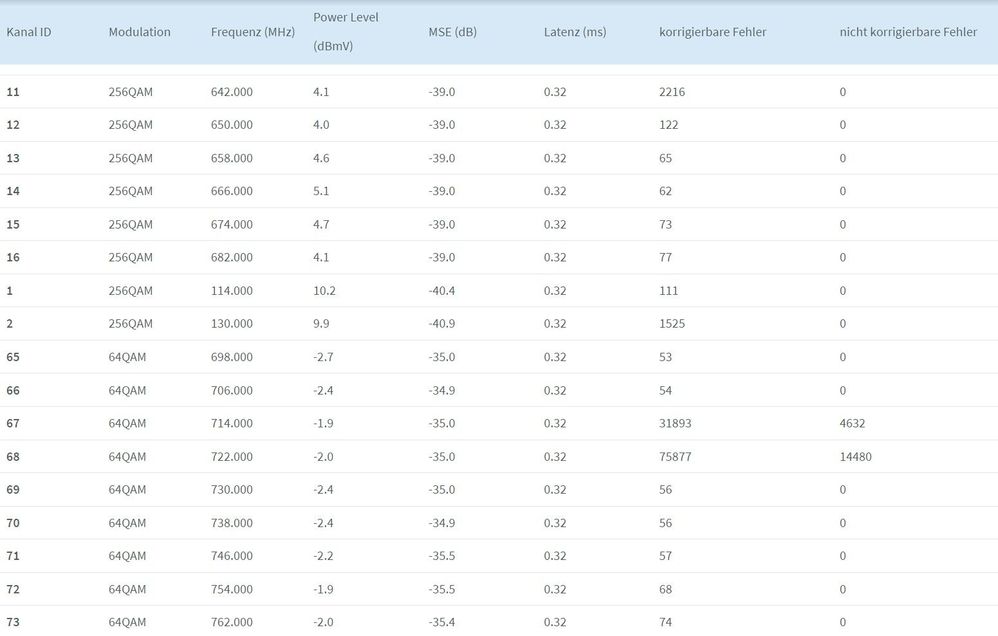Click the Kanal ID column header
998x636 pixels.
click(x=29, y=32)
